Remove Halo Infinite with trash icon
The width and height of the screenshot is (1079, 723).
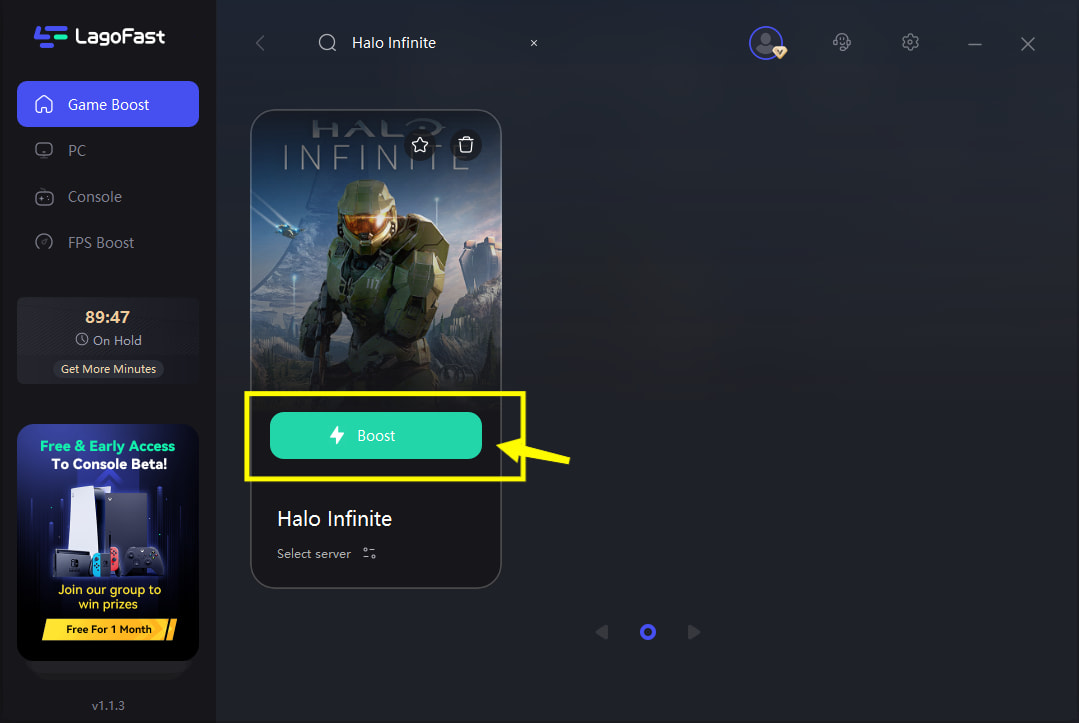point(466,145)
